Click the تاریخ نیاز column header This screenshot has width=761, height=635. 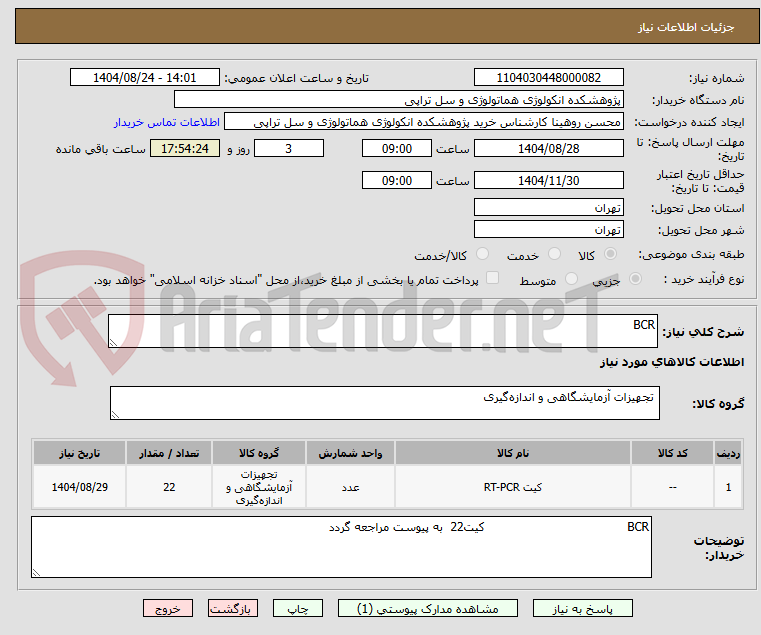pos(80,453)
